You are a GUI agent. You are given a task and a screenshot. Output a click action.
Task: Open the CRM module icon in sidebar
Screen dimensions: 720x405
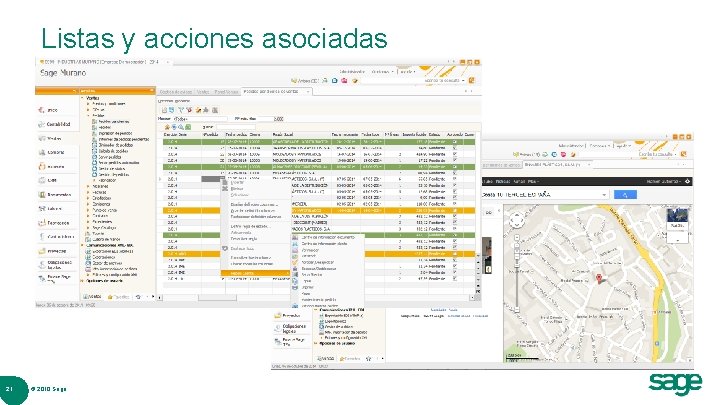click(42, 180)
